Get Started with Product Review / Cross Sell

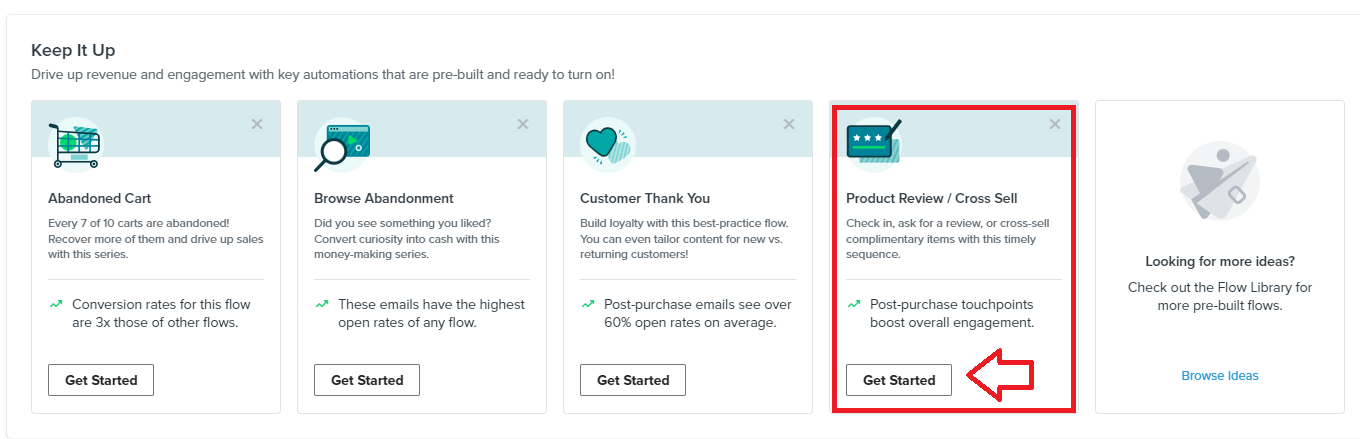coord(899,380)
